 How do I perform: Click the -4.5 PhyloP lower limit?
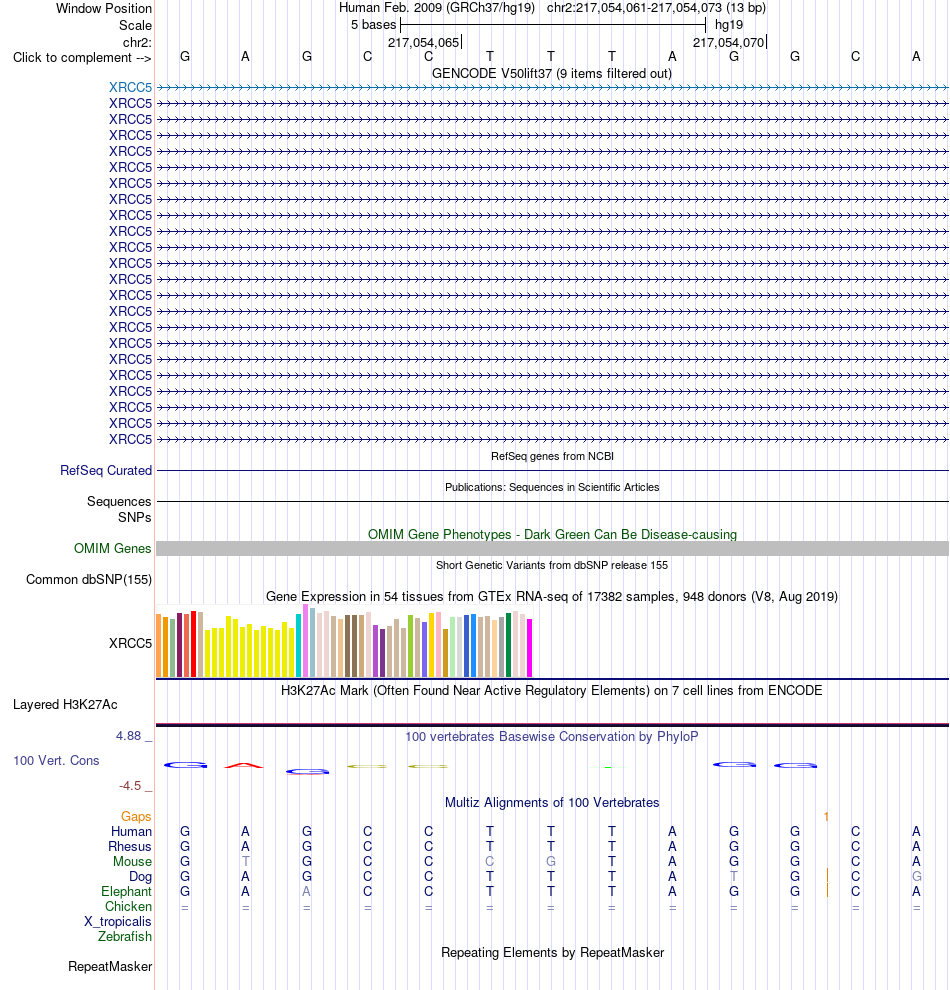pyautogui.click(x=130, y=785)
